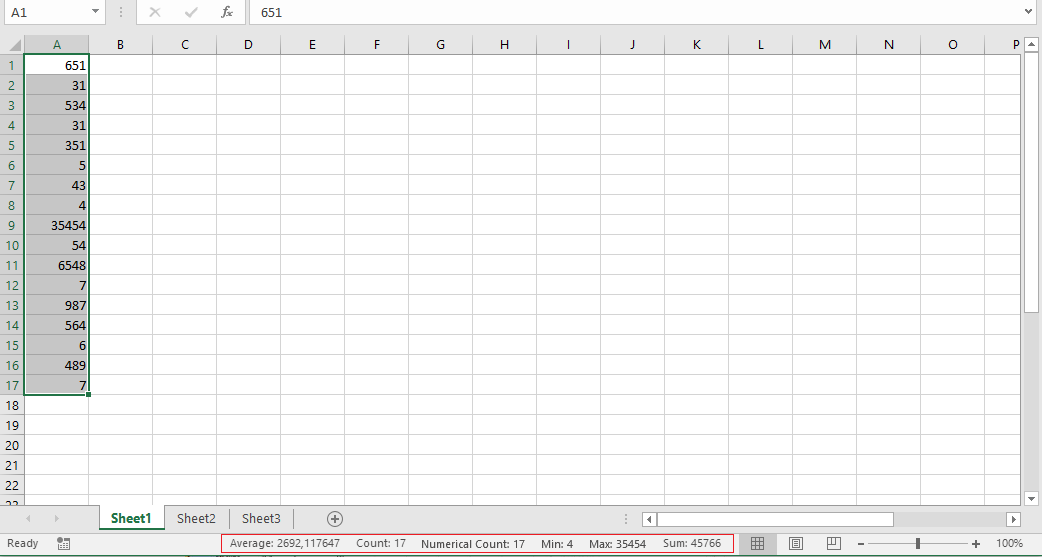
Task: Click the Sum: 45766 status bar value
Action: click(x=692, y=543)
